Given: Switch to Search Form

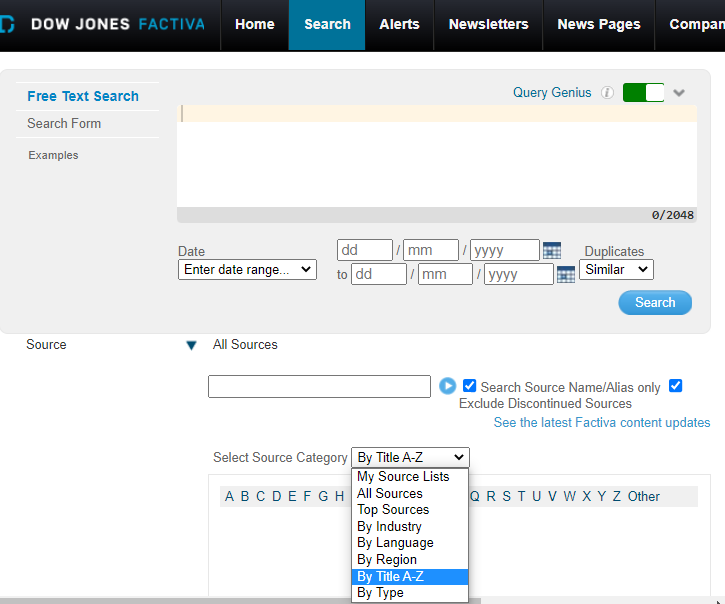Looking at the screenshot, I should (x=64, y=123).
